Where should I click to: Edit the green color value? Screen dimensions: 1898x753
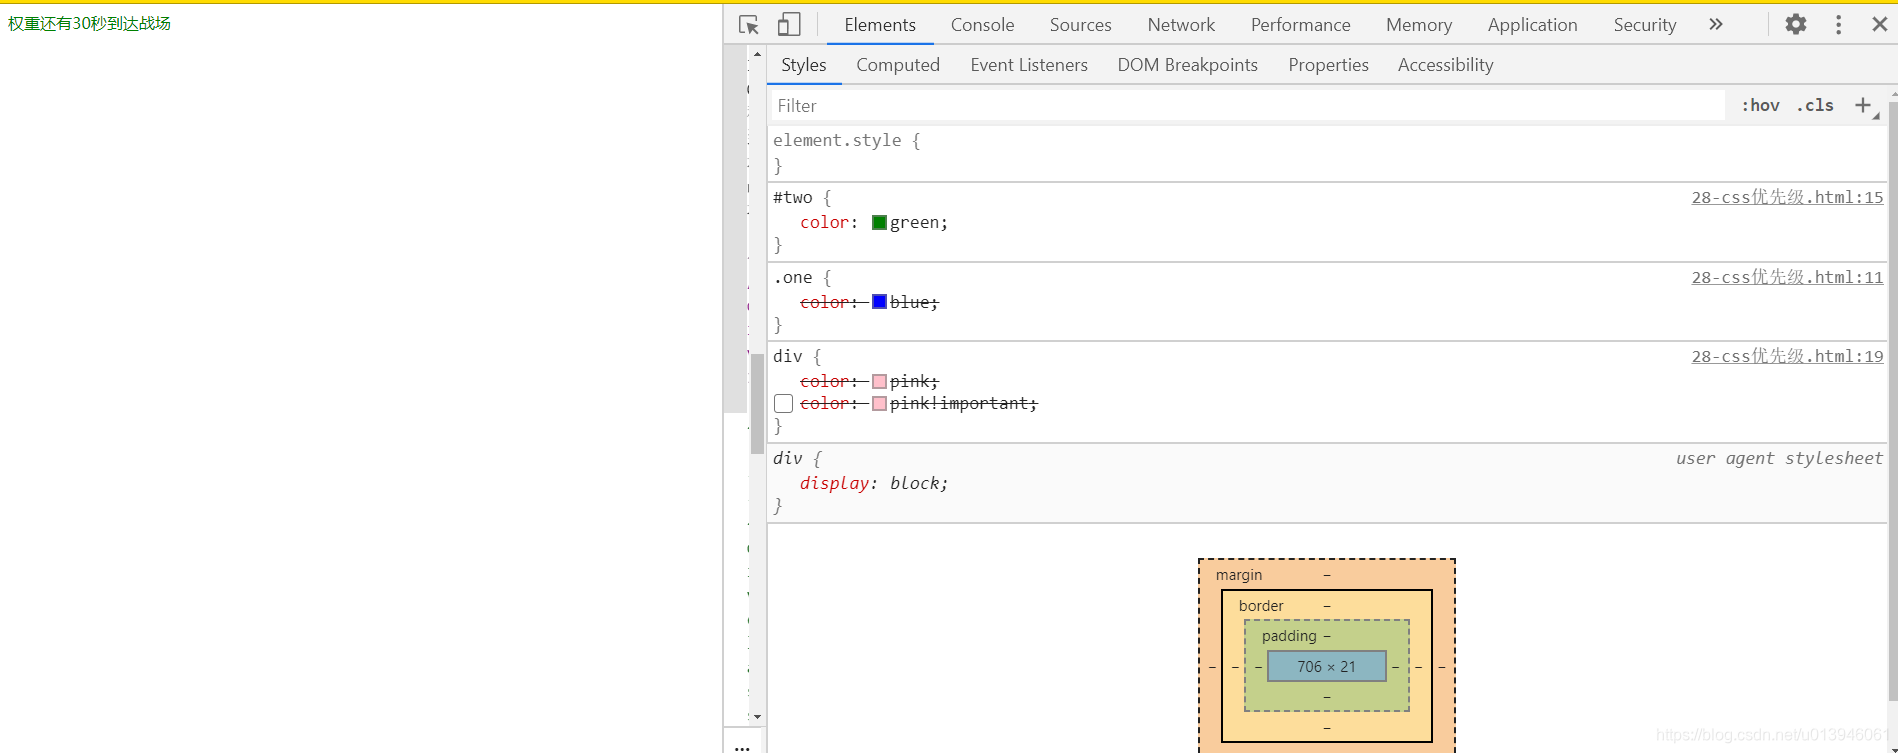[914, 223]
